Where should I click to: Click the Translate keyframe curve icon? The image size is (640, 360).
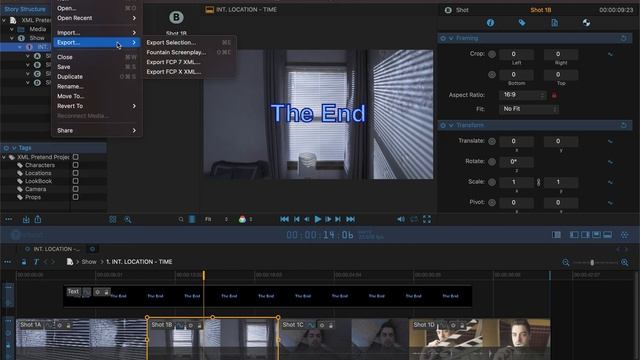[610, 141]
